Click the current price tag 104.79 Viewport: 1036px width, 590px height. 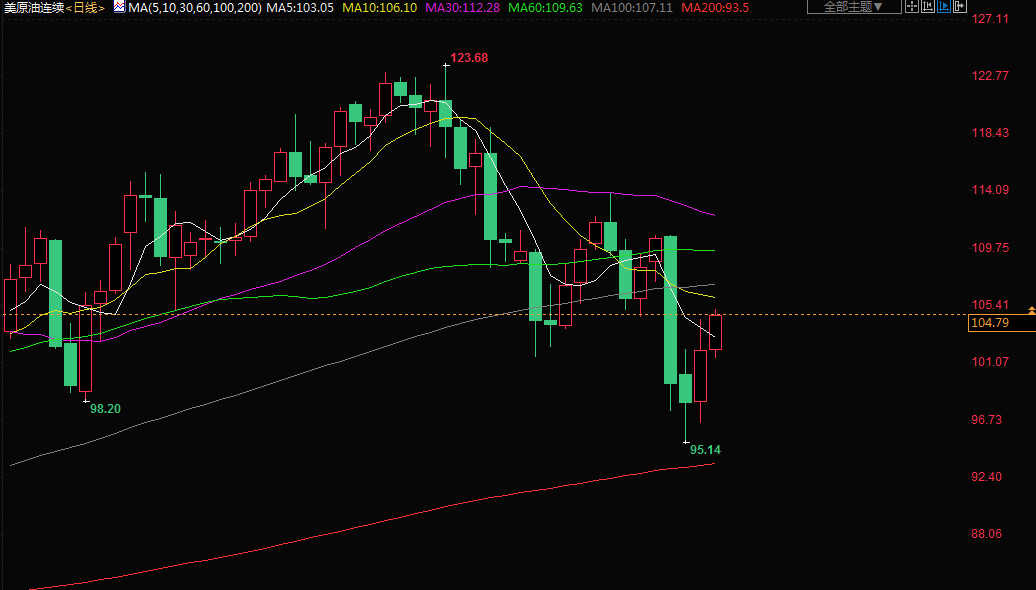click(x=1002, y=322)
